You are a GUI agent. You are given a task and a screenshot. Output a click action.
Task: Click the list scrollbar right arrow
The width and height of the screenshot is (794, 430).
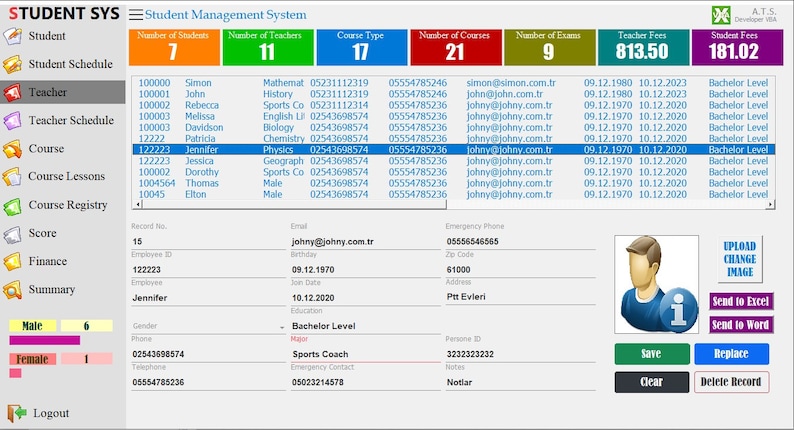[770, 205]
